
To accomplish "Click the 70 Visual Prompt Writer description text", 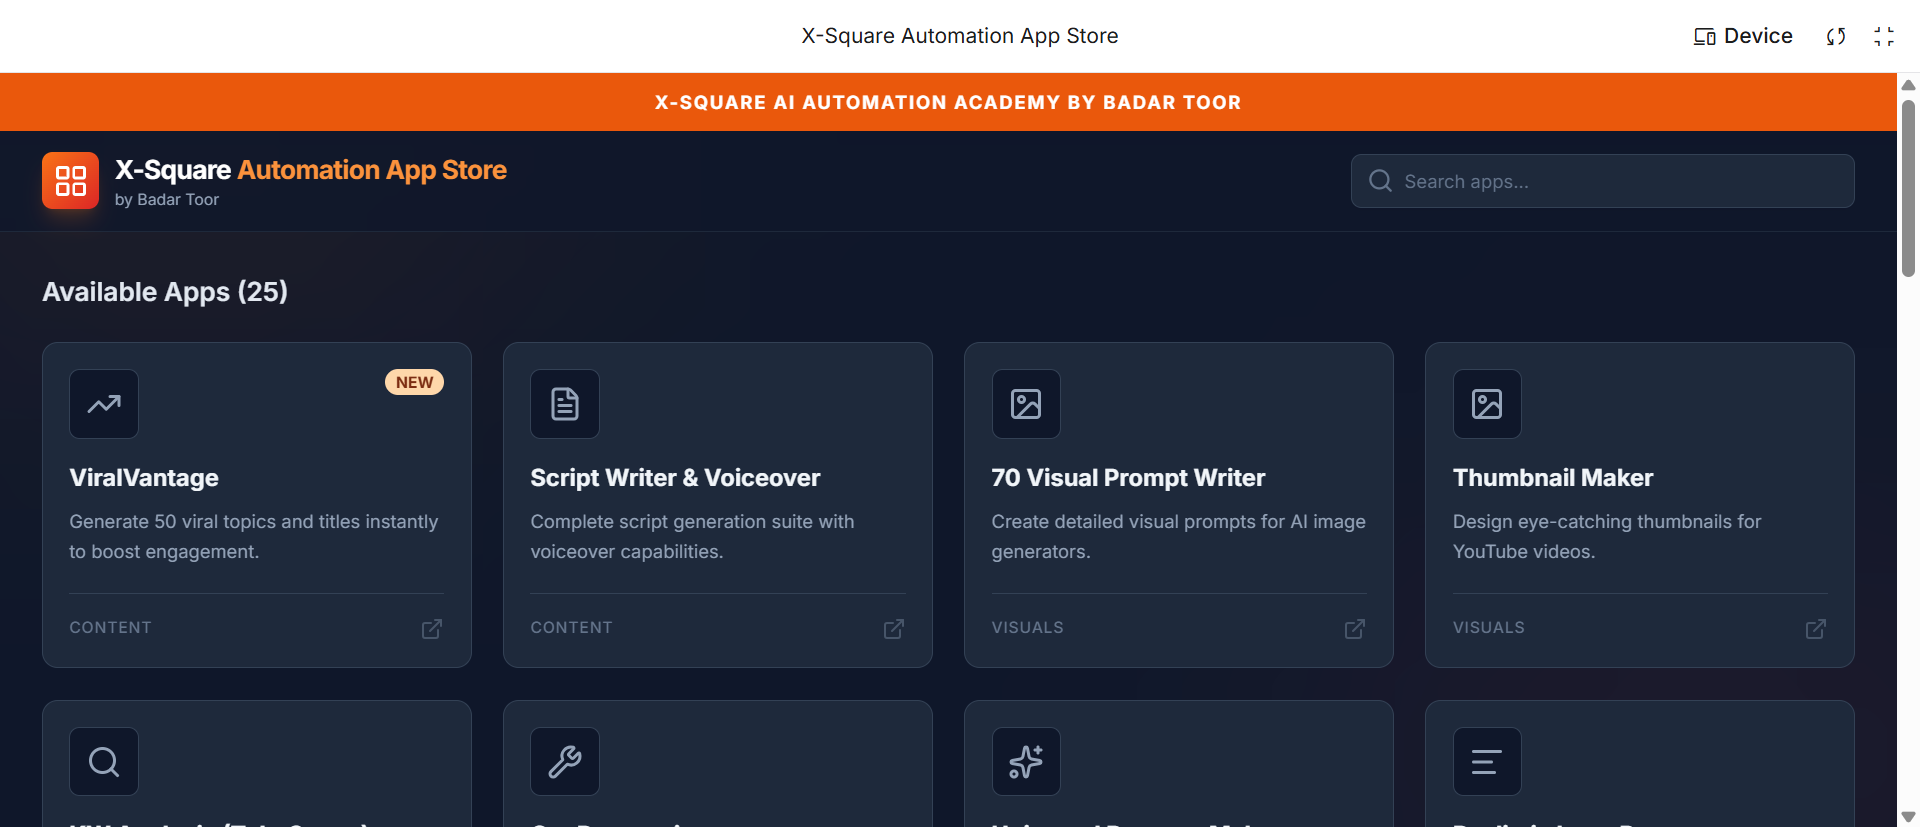I will pyautogui.click(x=1178, y=537).
